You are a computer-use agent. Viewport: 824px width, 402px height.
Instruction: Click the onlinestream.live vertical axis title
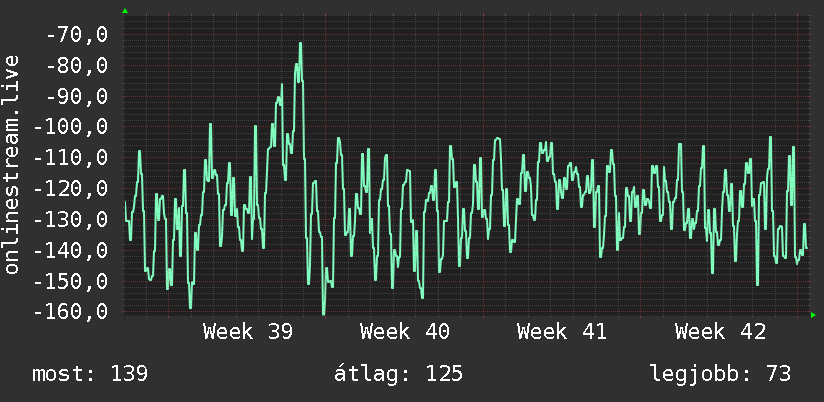11,164
